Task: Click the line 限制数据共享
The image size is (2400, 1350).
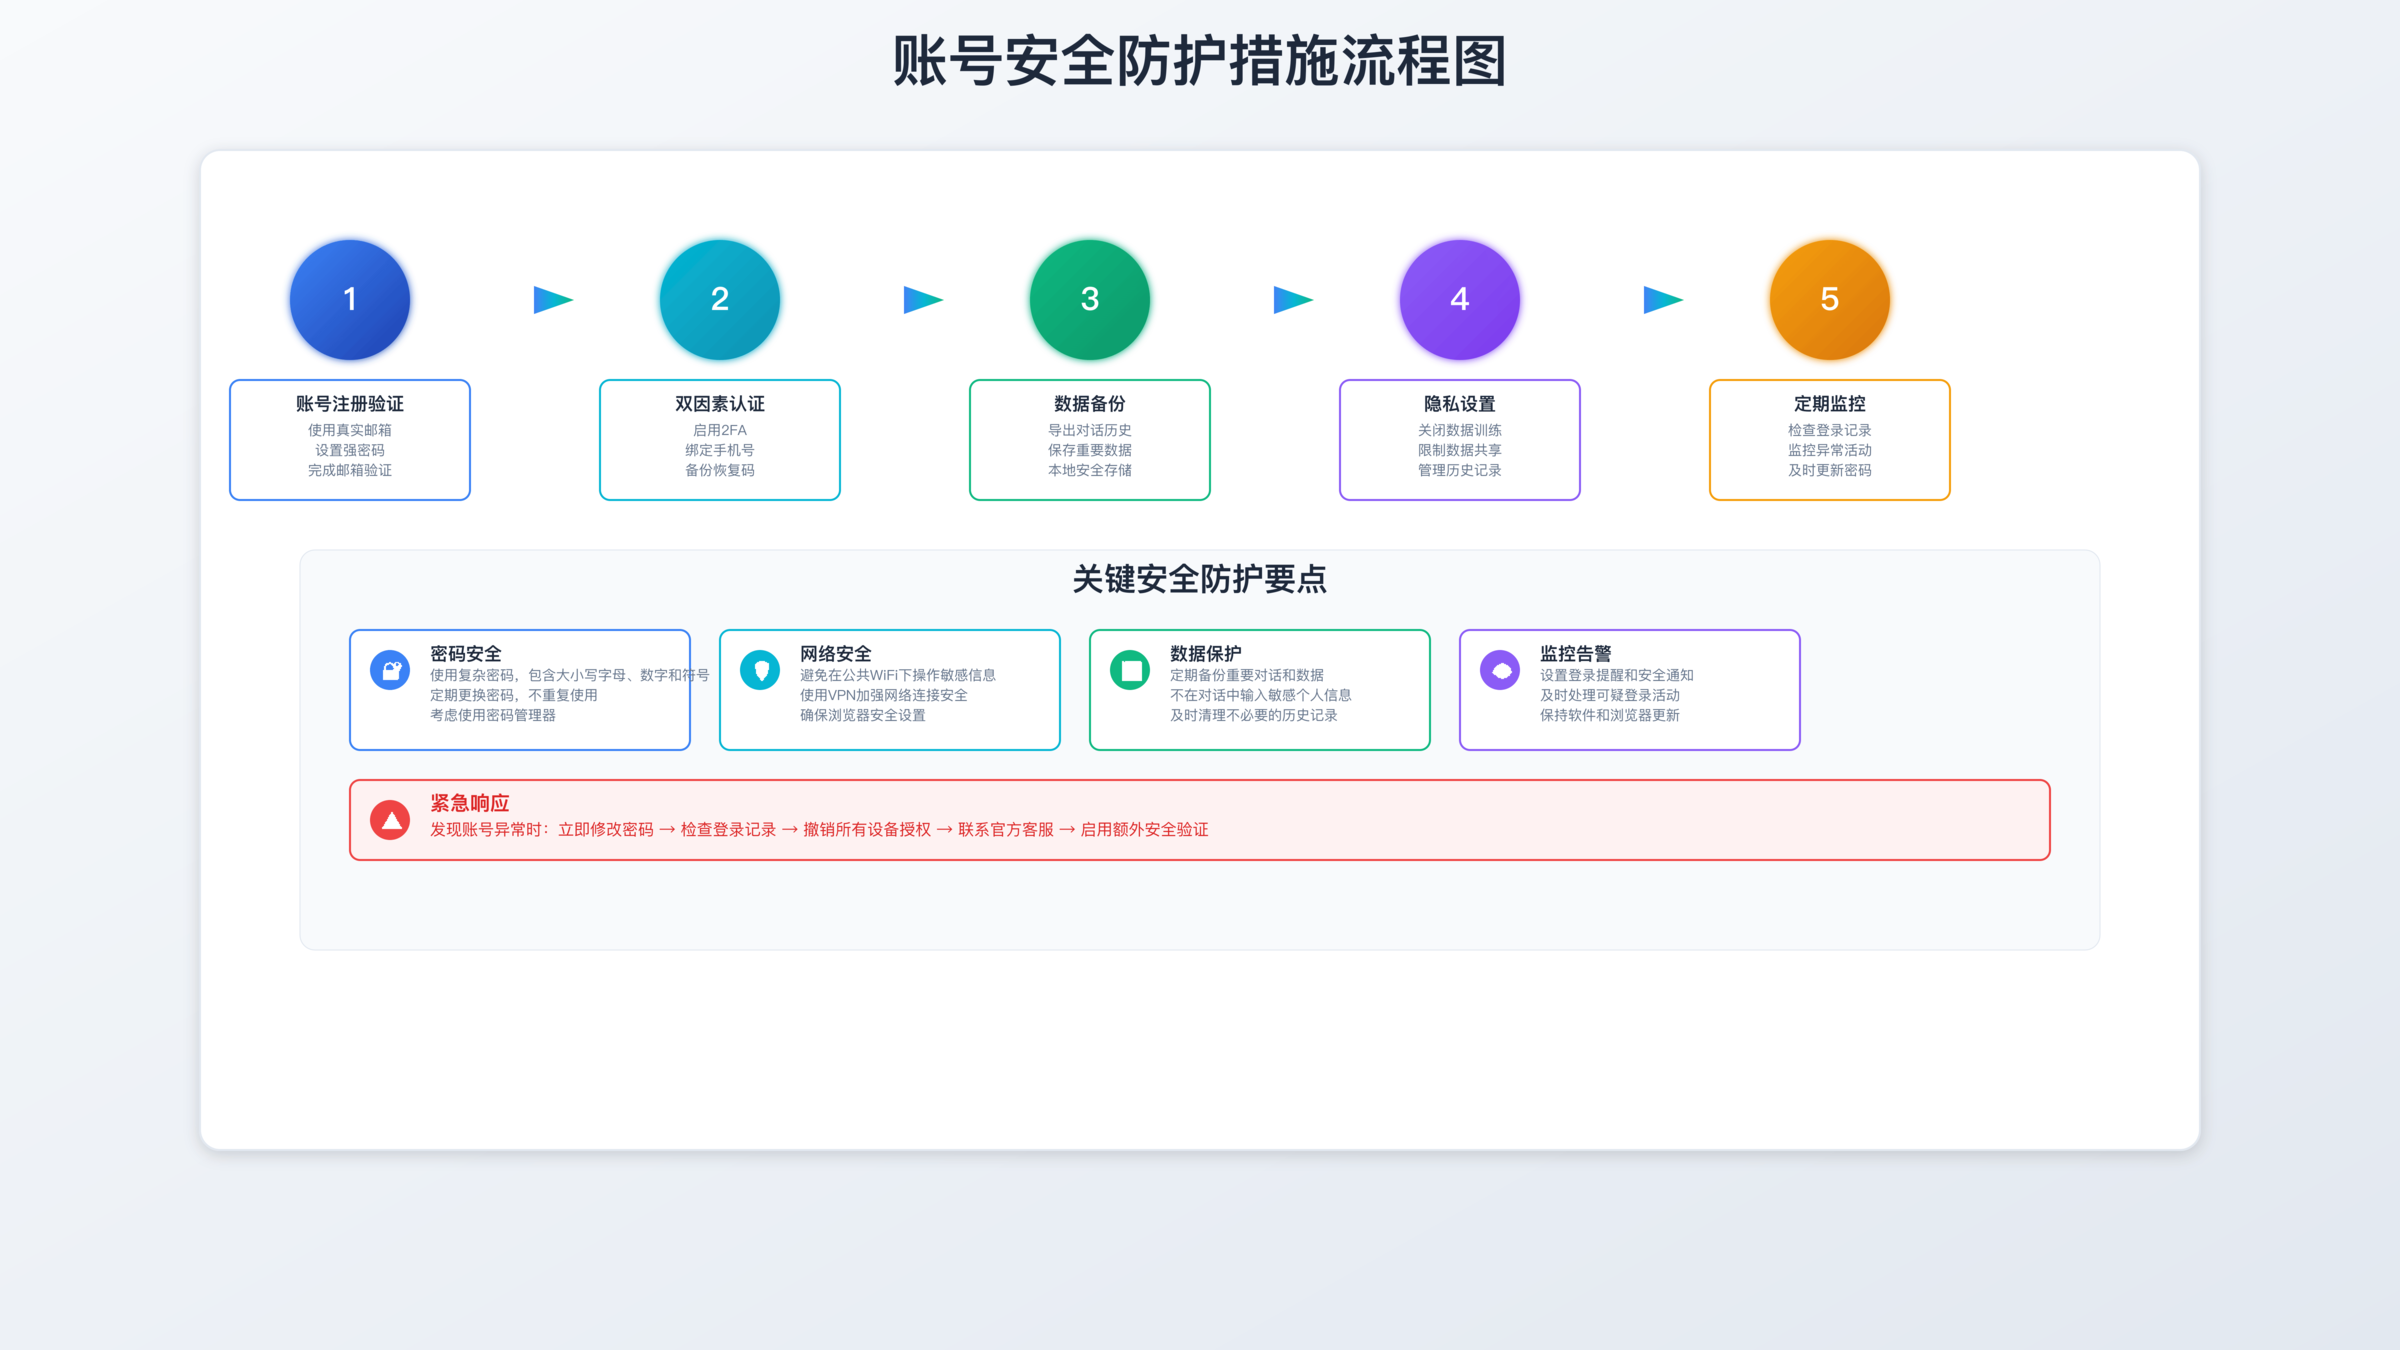Action: 1460,450
